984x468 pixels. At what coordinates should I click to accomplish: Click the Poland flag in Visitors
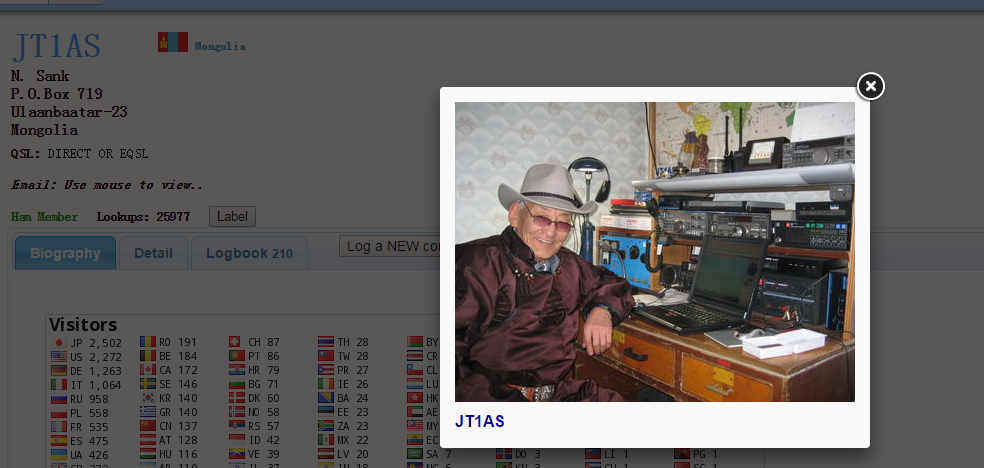pyautogui.click(x=58, y=413)
